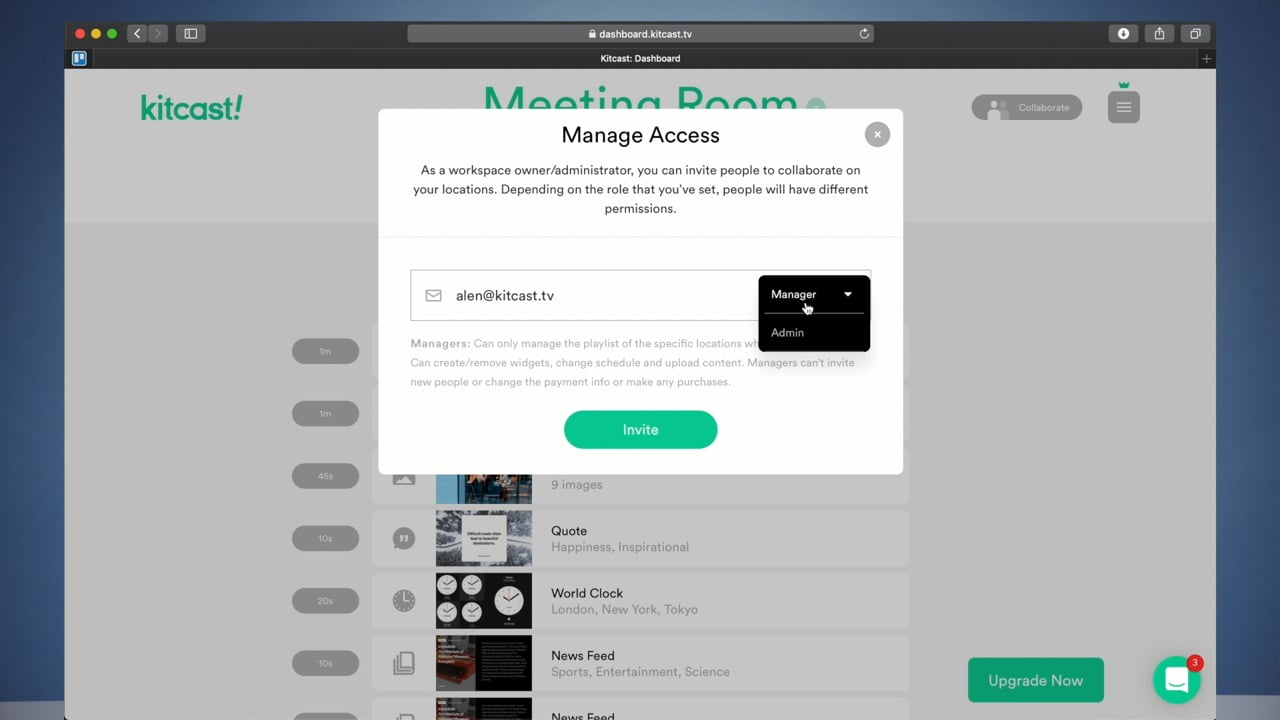Toggle Safari sidebar view
Image resolution: width=1280 pixels, height=720 pixels.
point(190,33)
